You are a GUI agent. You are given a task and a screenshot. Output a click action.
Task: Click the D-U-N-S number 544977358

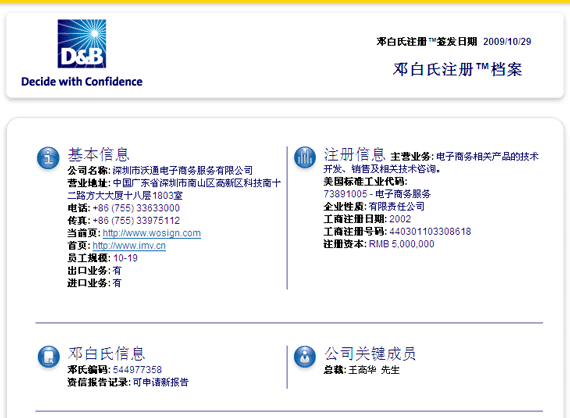click(x=137, y=370)
